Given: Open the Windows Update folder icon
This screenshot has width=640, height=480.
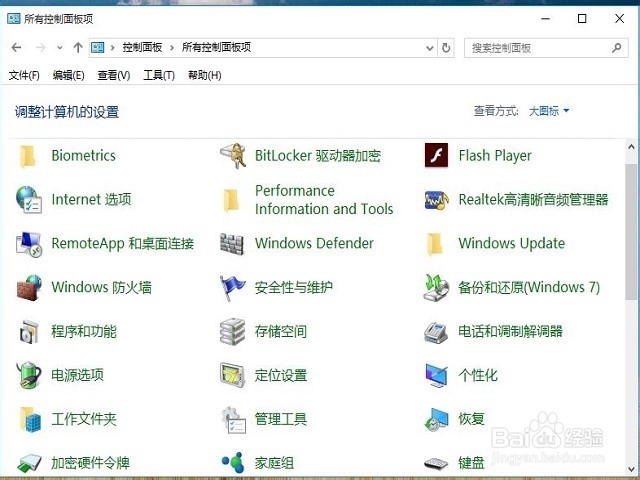Looking at the screenshot, I should (435, 244).
